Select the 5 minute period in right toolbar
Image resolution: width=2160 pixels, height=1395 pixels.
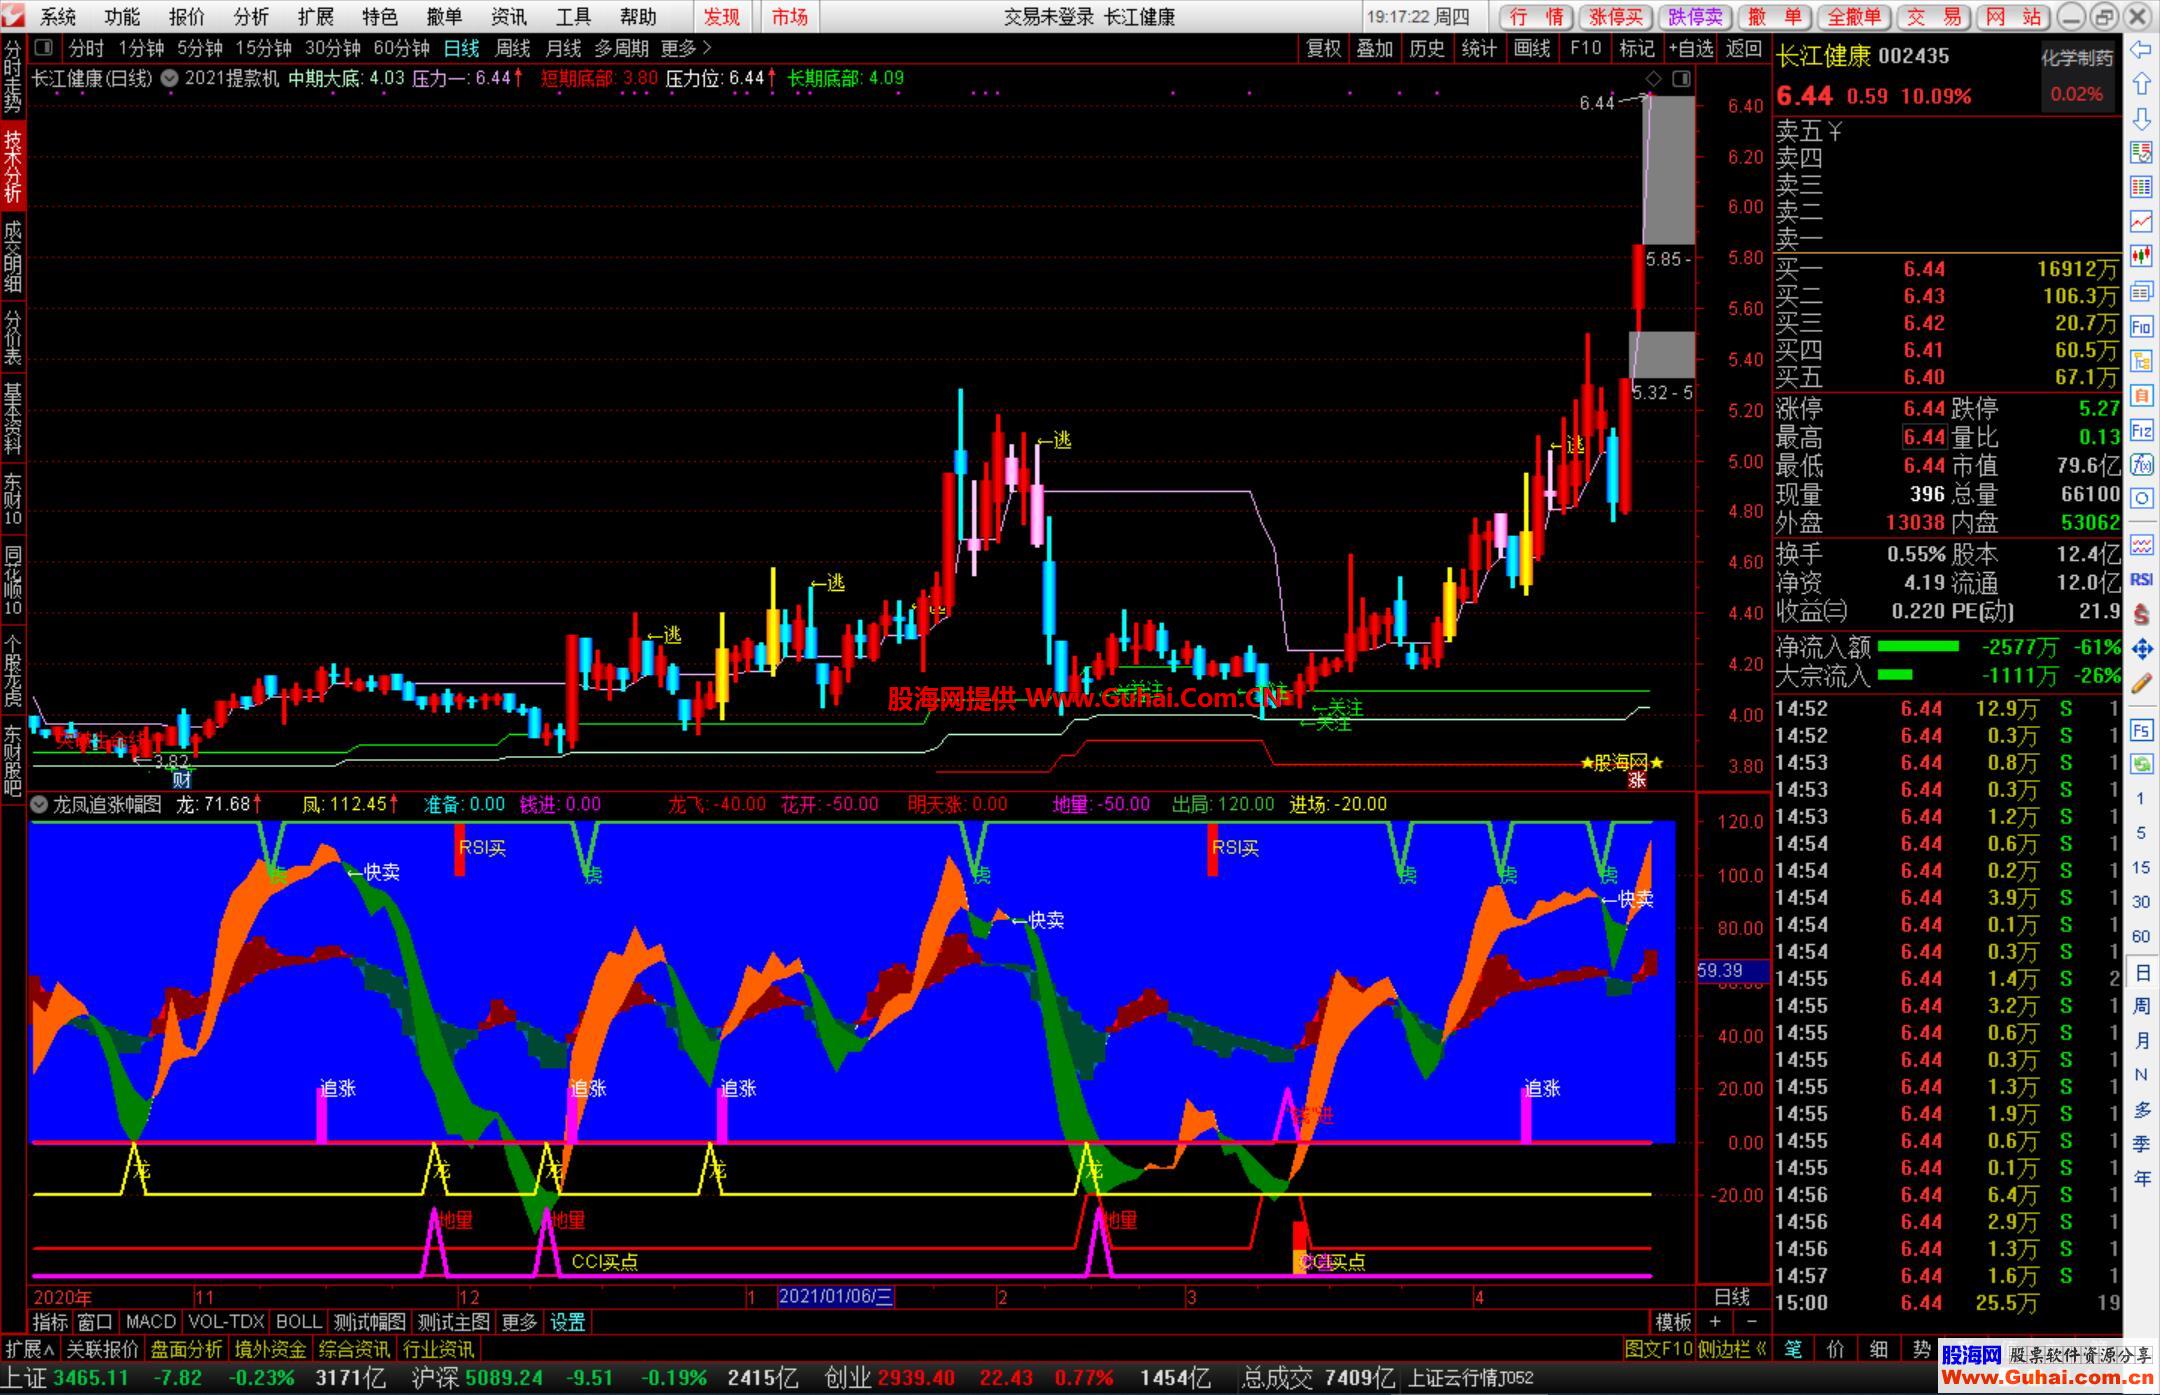click(2141, 833)
